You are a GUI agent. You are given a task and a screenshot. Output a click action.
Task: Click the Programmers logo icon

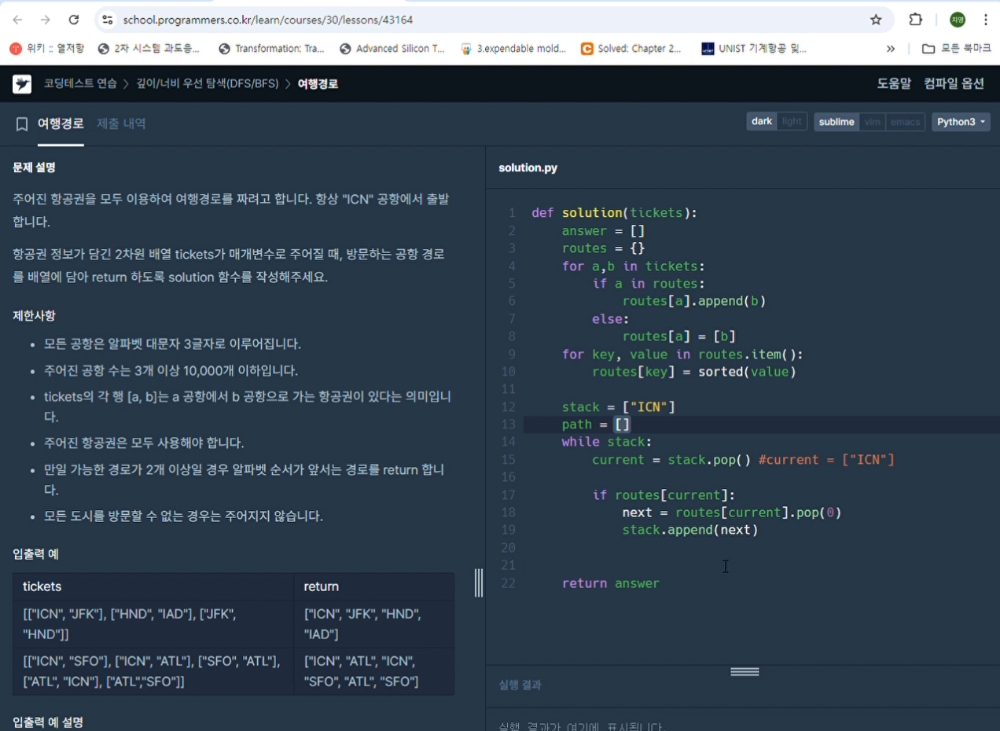pos(22,84)
